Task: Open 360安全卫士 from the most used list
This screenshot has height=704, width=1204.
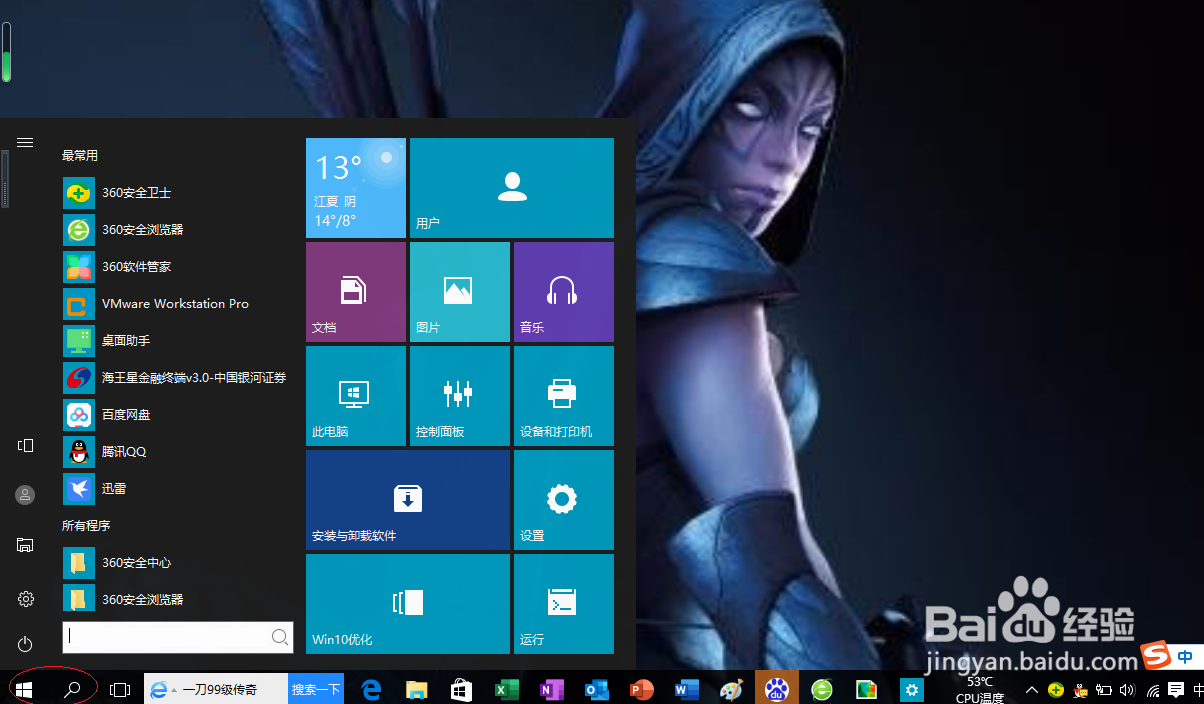Action: [176, 193]
